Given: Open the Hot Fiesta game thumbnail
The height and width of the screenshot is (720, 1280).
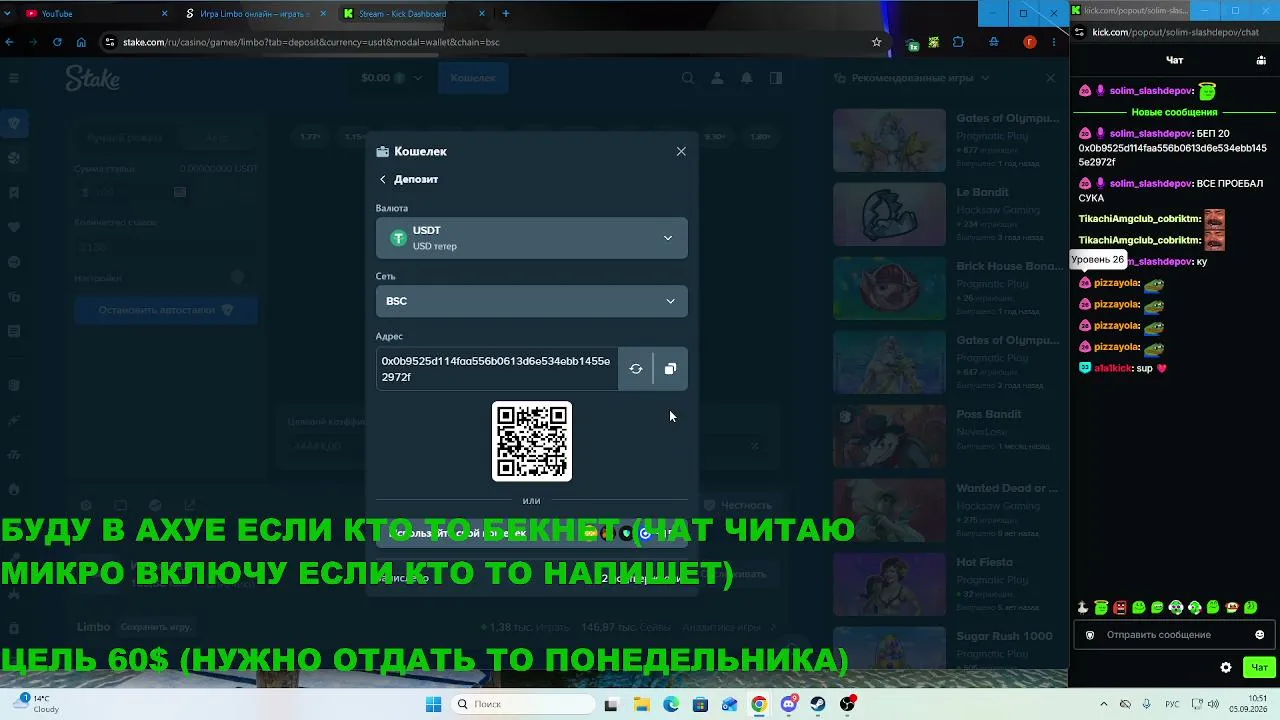Looking at the screenshot, I should pyautogui.click(x=889, y=584).
